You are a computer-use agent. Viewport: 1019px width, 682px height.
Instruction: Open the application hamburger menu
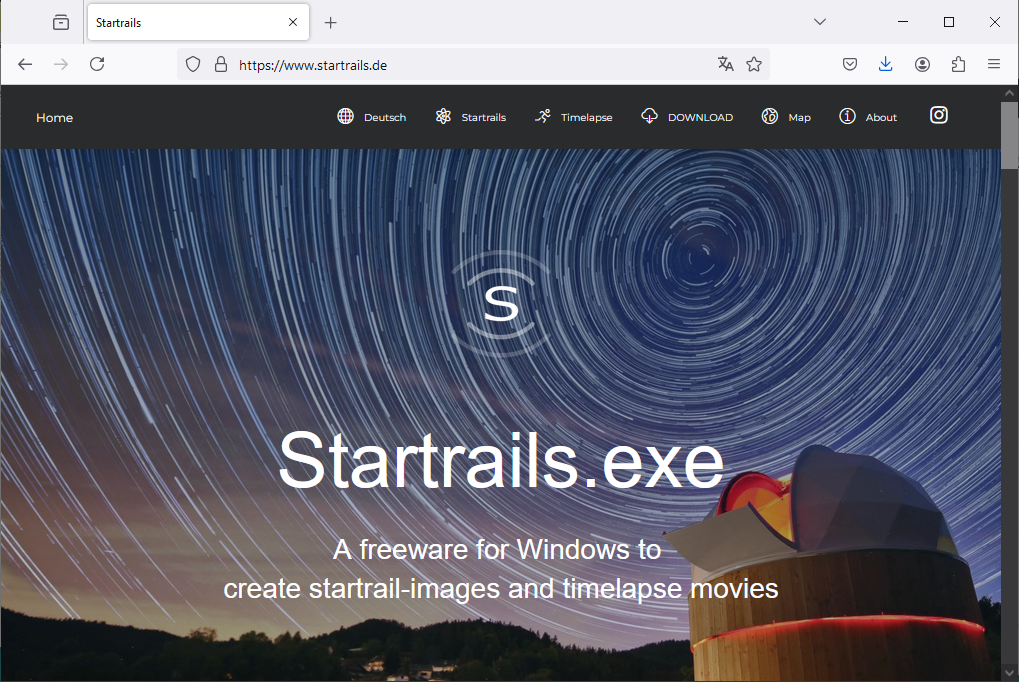point(994,64)
